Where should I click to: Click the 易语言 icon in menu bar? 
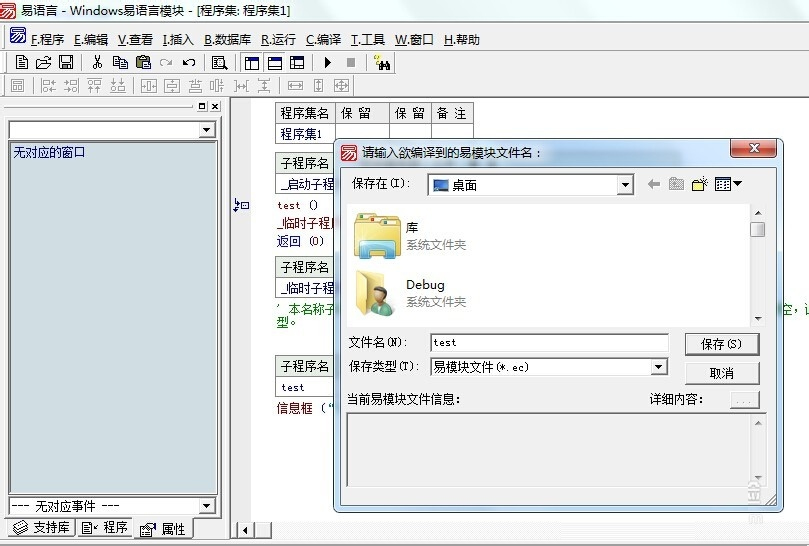[18, 36]
